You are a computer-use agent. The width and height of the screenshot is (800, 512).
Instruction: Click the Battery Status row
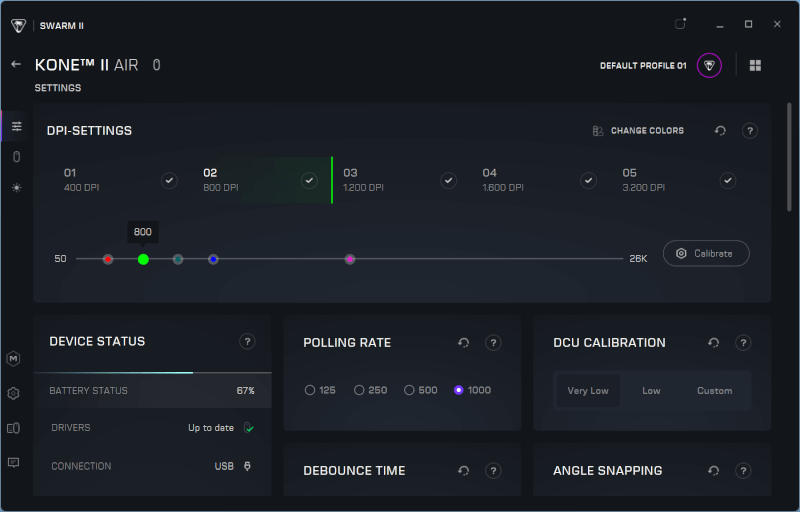pos(153,391)
